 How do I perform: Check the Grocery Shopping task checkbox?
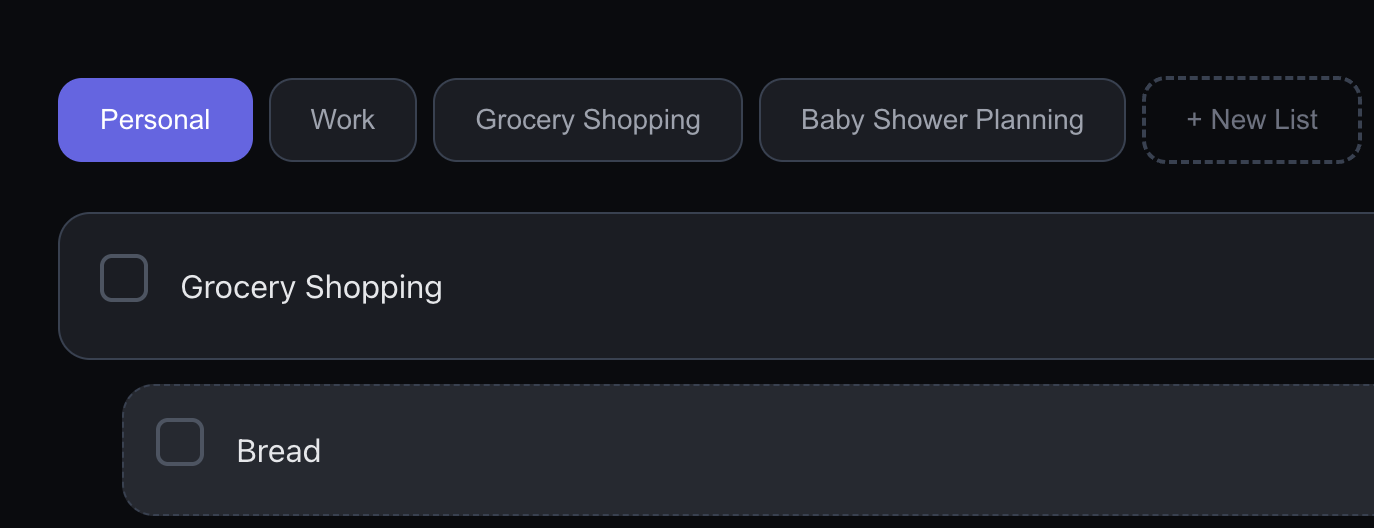point(124,278)
